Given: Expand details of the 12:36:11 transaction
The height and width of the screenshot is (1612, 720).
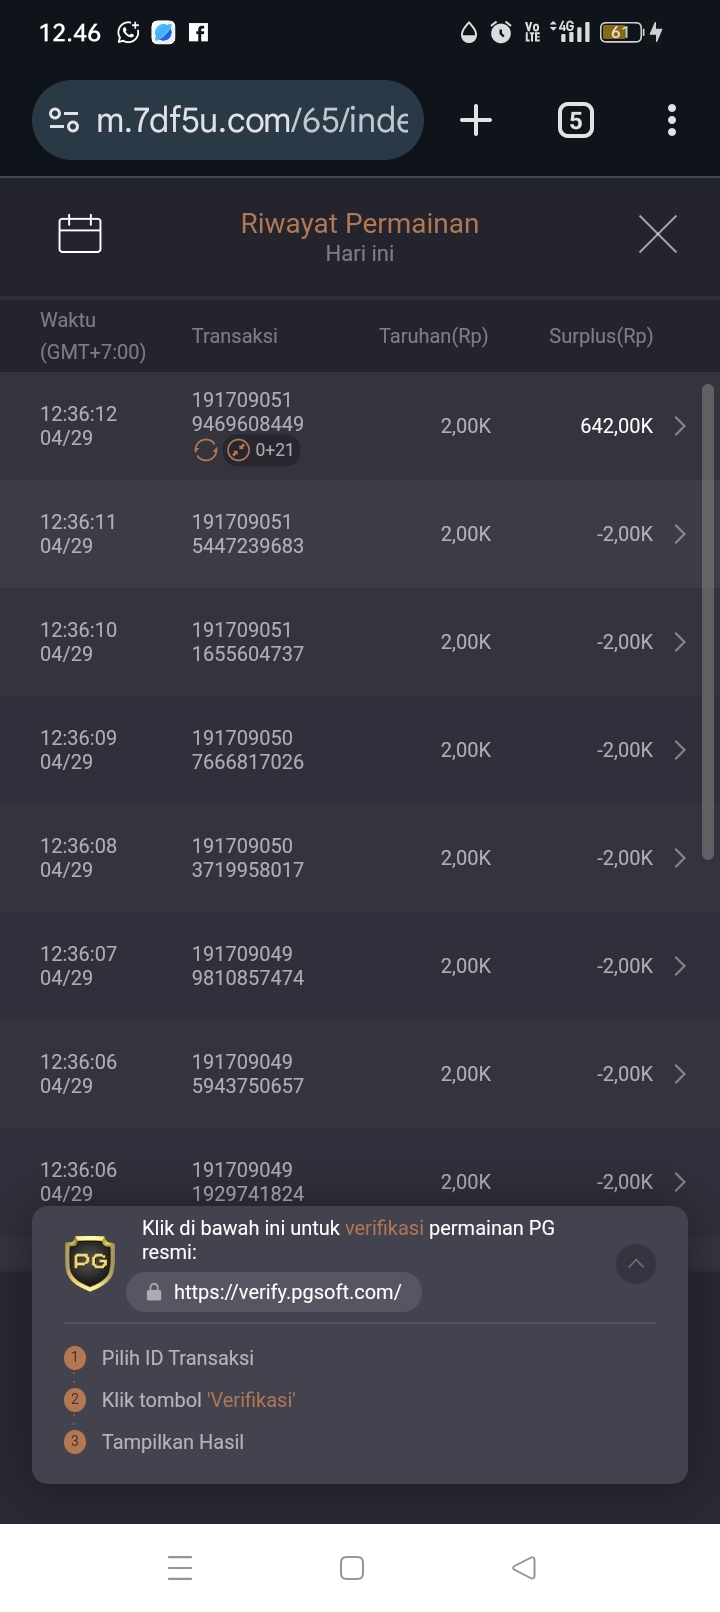Looking at the screenshot, I should coord(680,534).
